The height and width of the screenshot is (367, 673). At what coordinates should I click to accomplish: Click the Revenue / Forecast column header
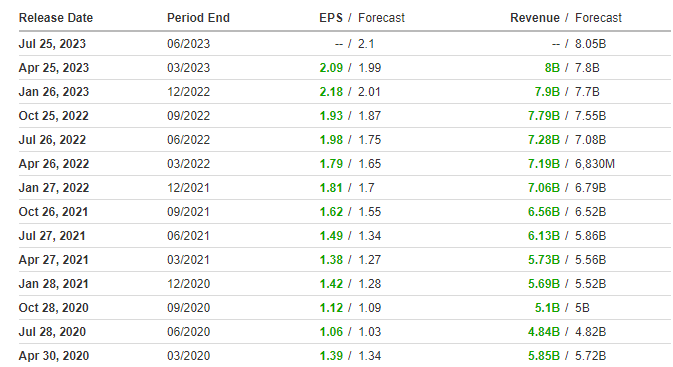pos(566,18)
